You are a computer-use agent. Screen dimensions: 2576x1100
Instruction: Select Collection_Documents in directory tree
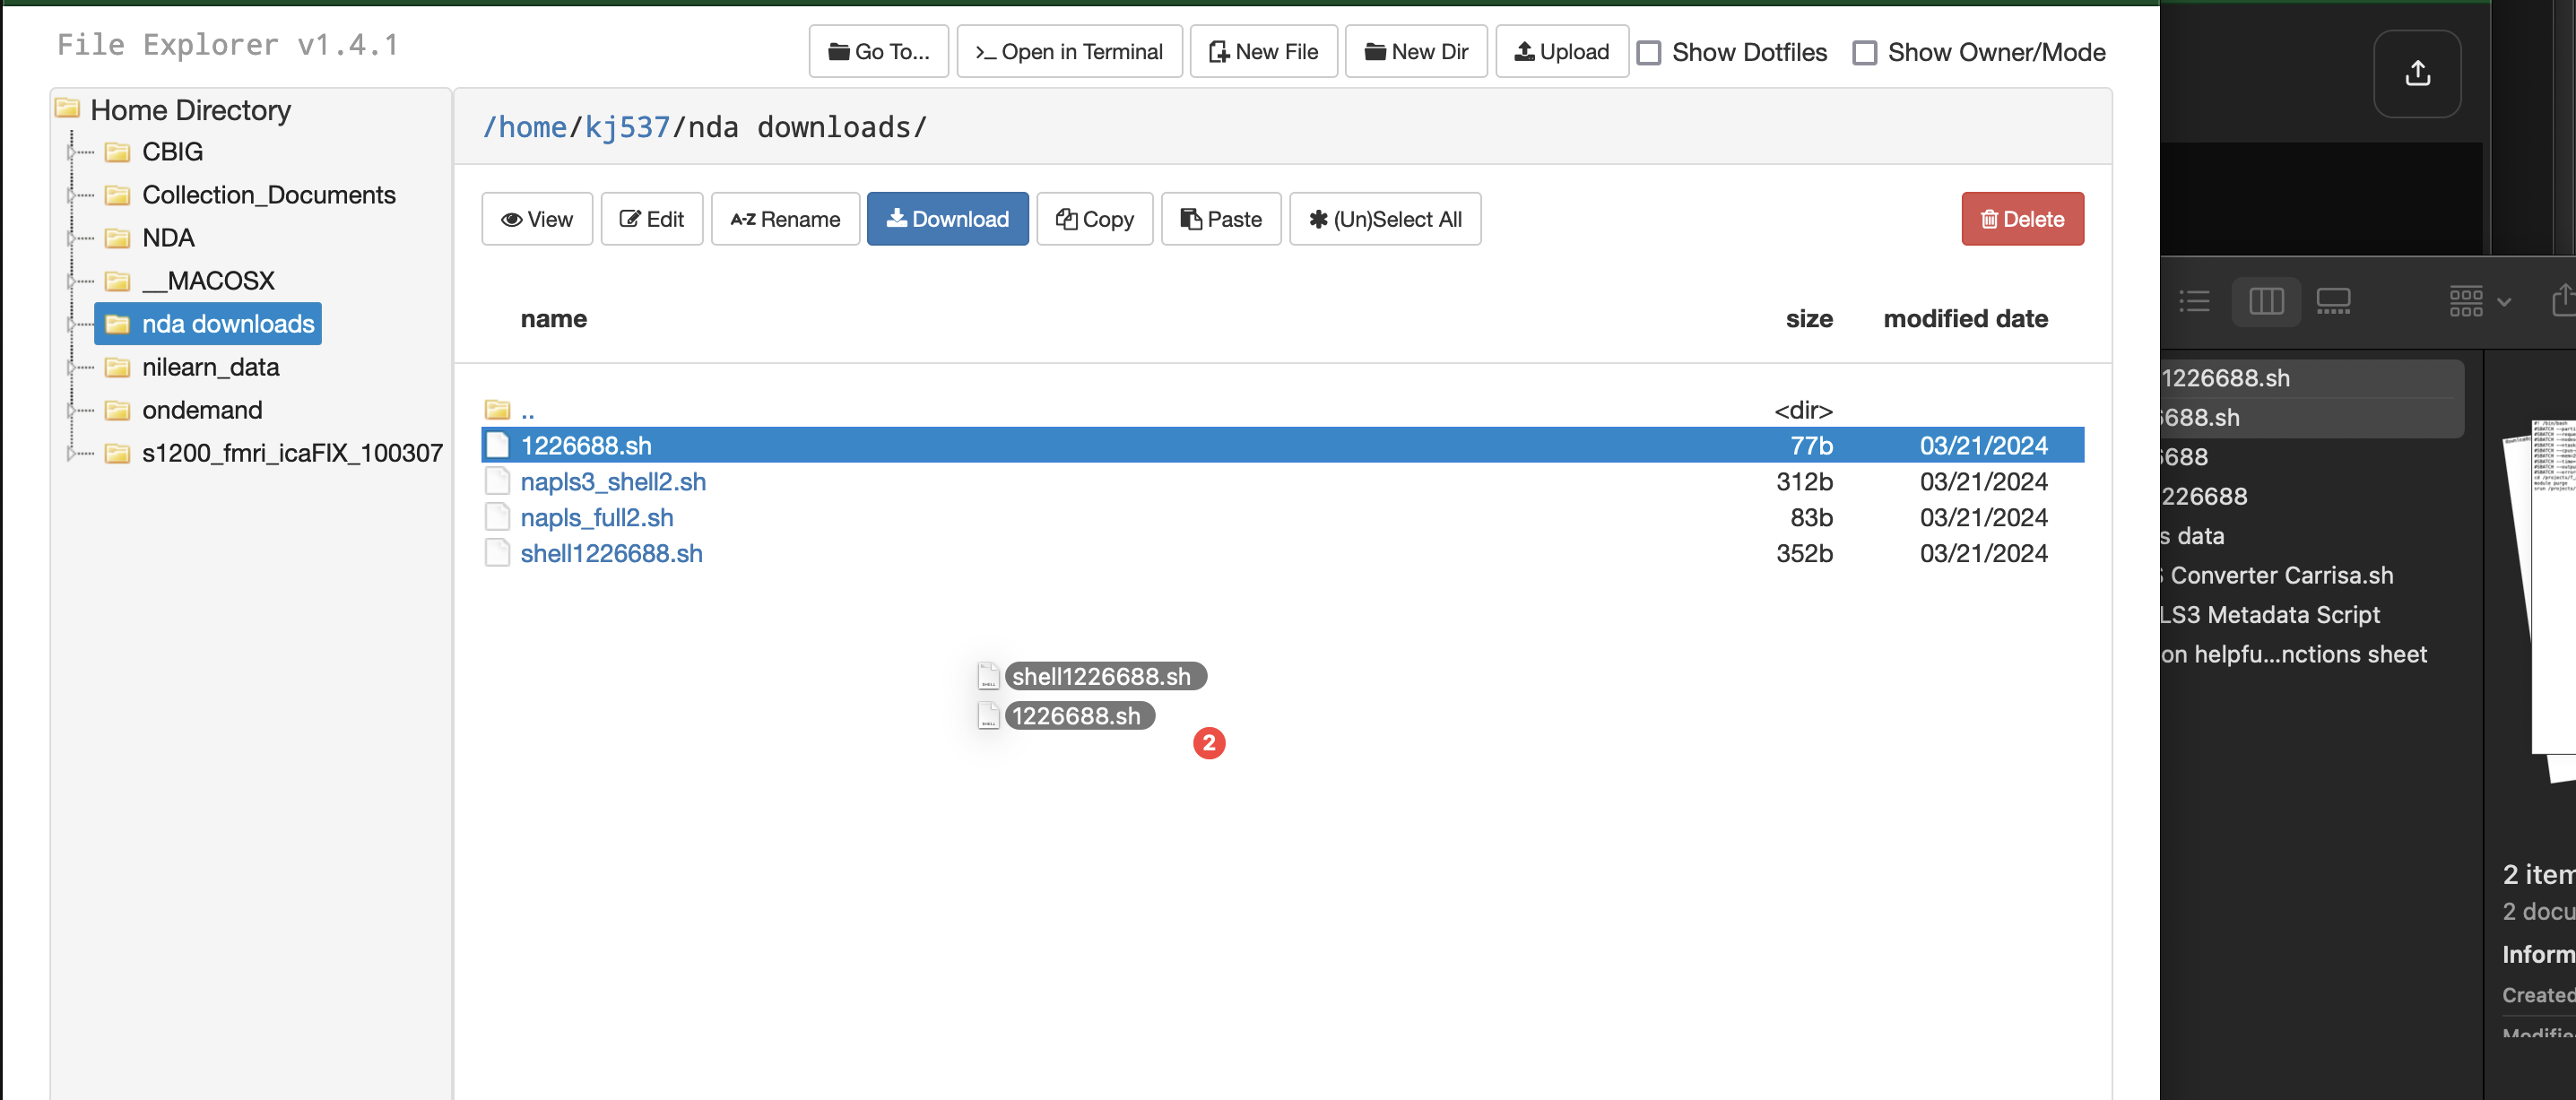[x=268, y=195]
